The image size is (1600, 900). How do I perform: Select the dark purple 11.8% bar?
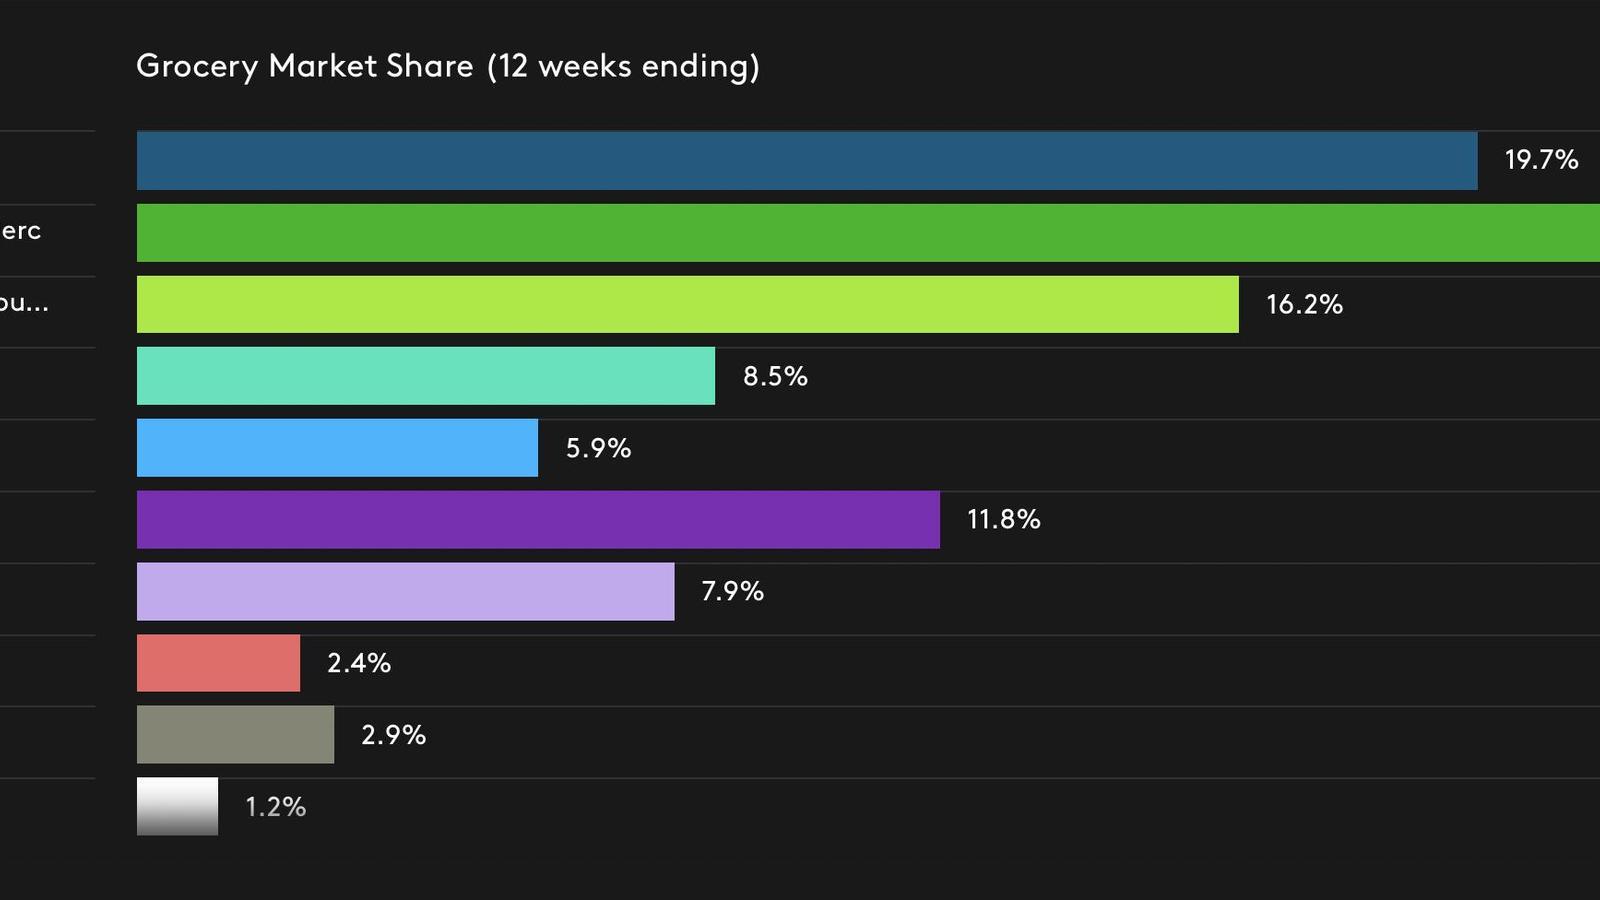click(538, 519)
